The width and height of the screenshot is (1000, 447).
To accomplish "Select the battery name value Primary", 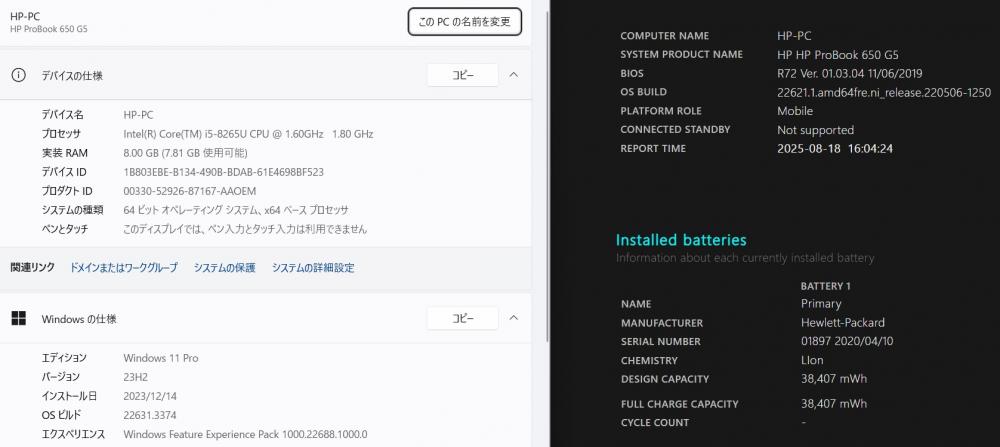I will (x=821, y=304).
